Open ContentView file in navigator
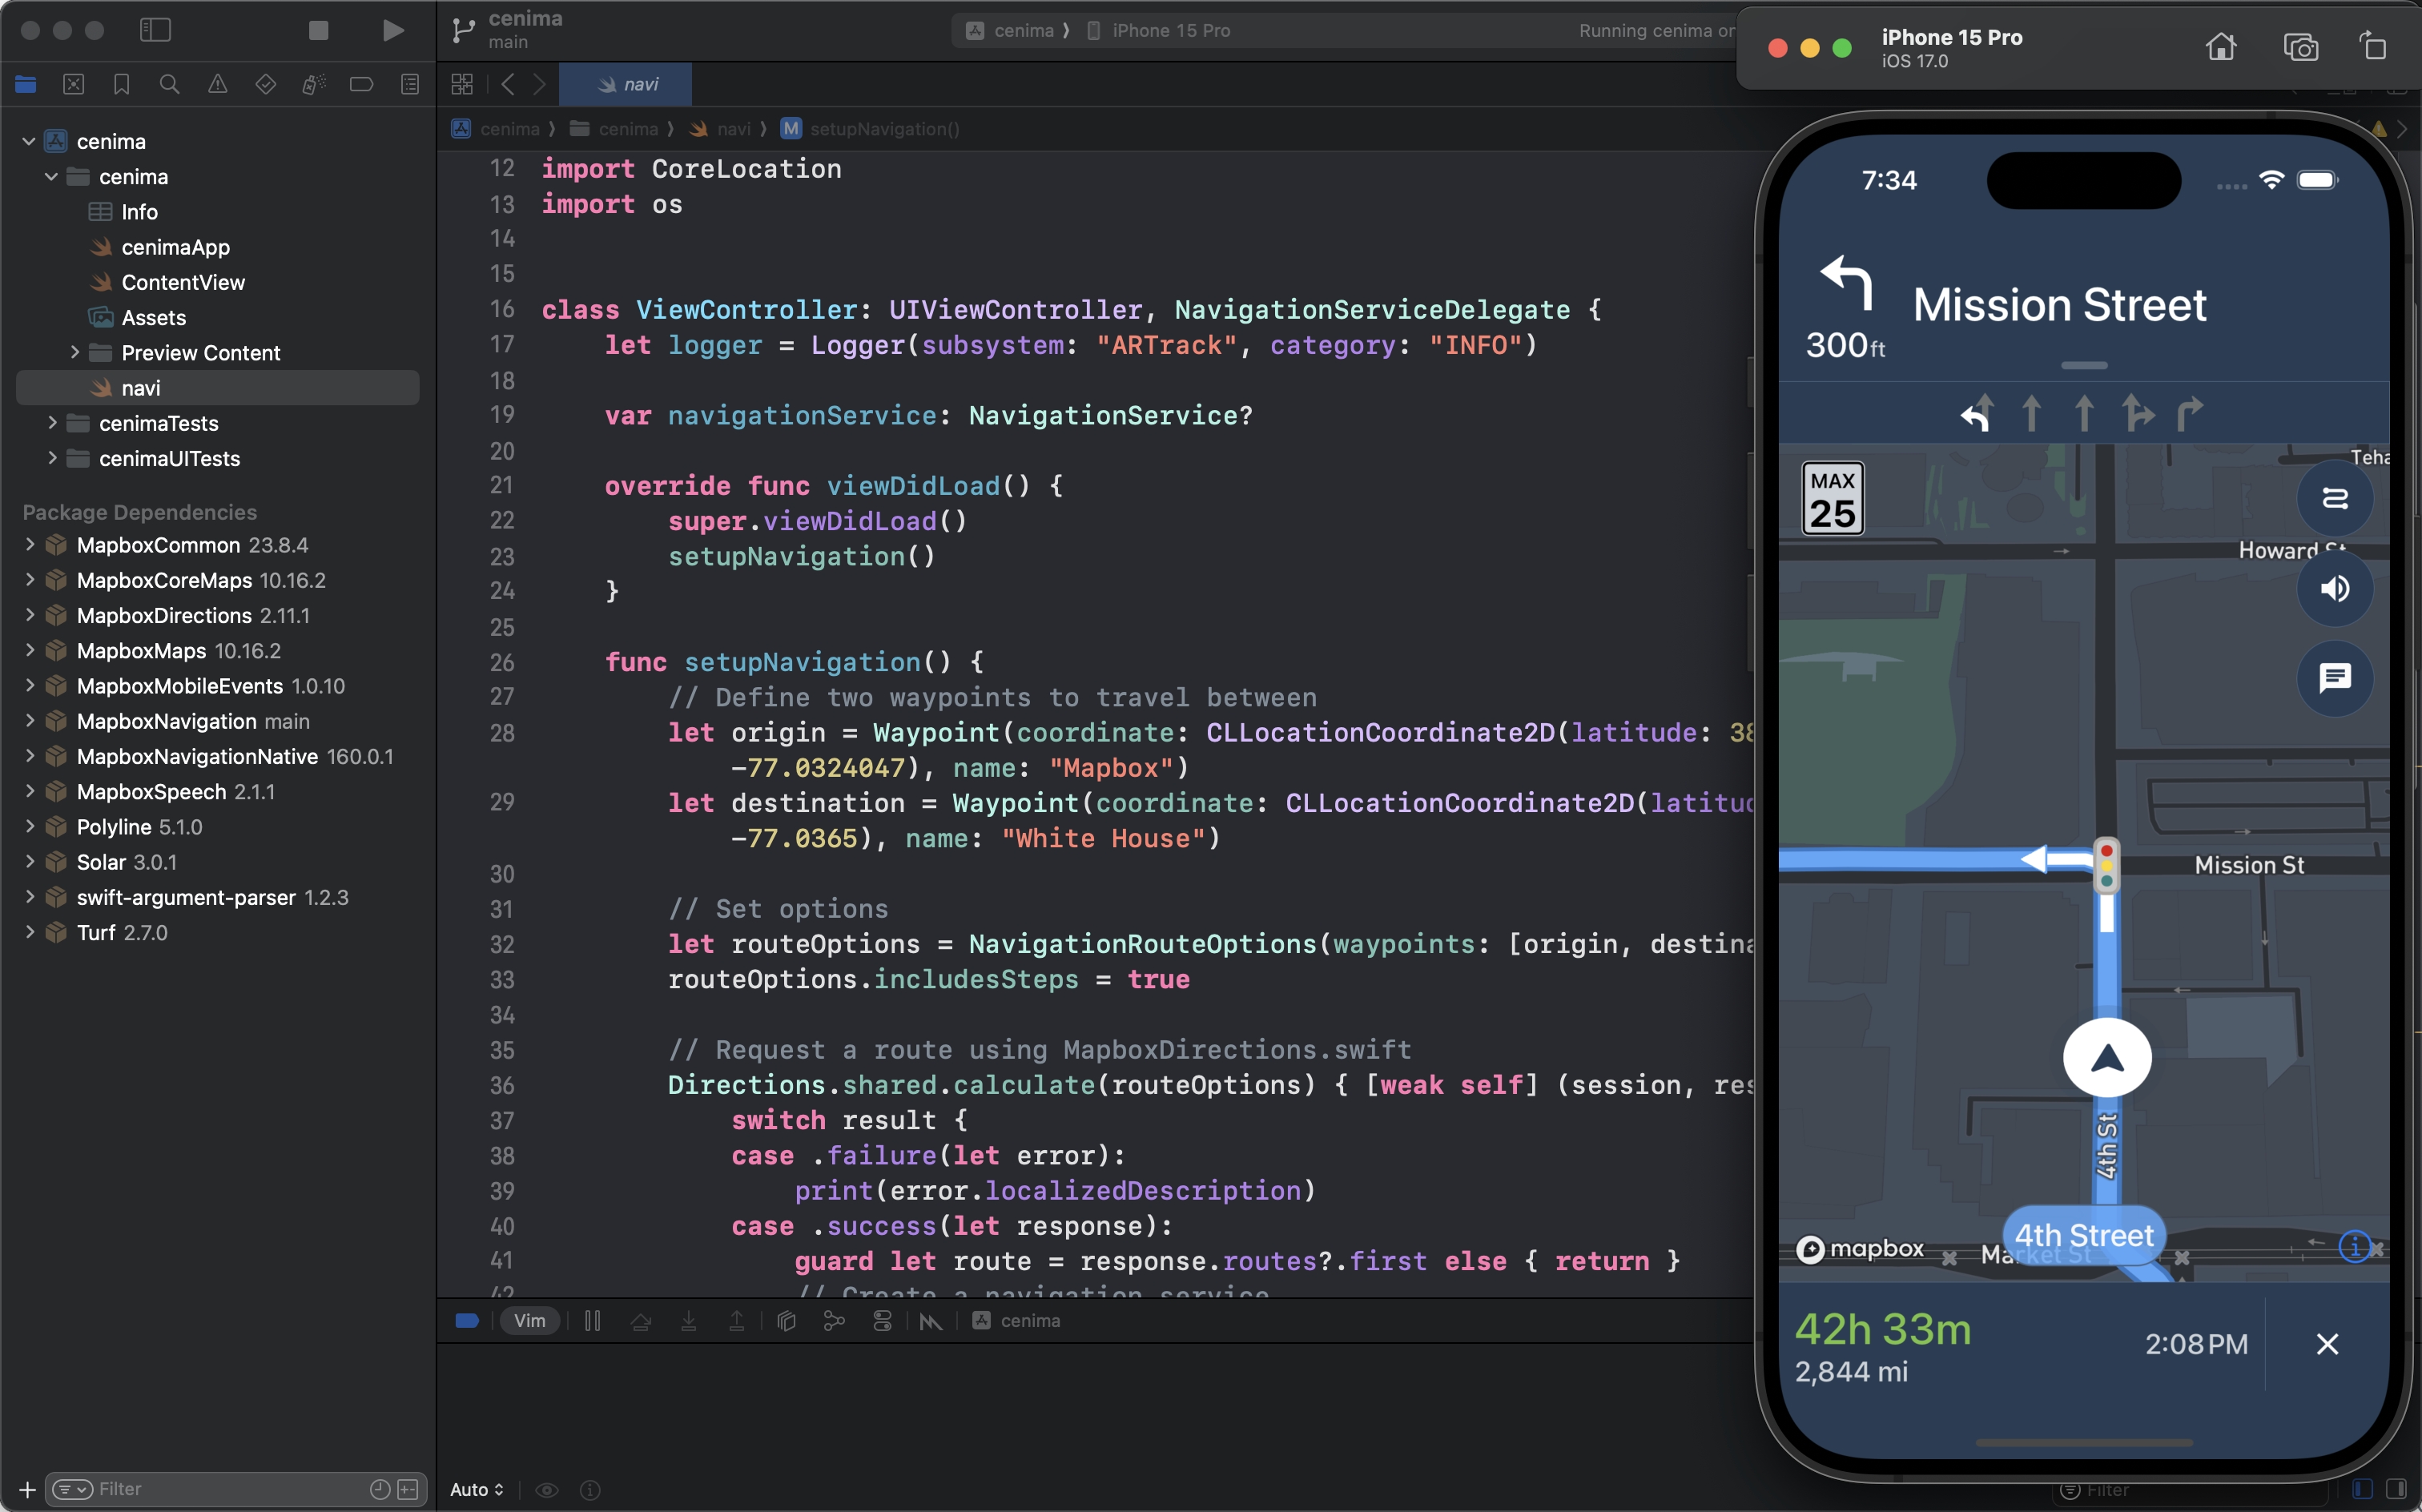The image size is (2422, 1512). (x=182, y=282)
